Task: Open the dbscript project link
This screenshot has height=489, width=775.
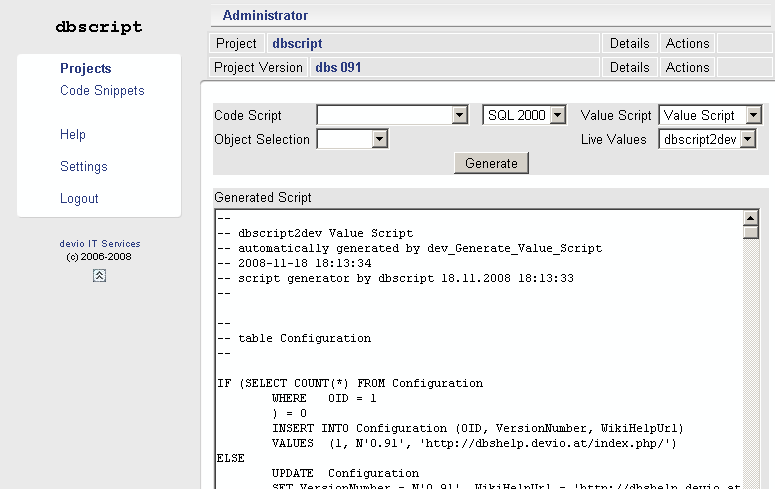Action: 297,44
